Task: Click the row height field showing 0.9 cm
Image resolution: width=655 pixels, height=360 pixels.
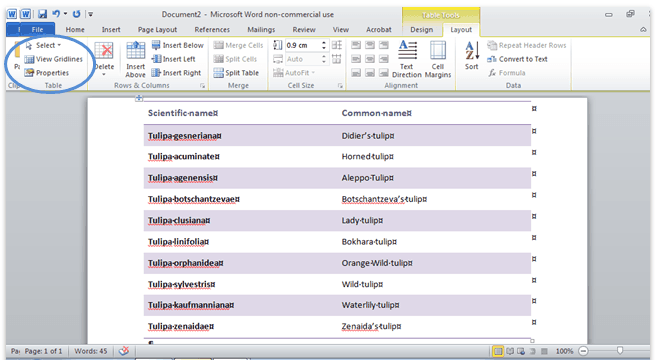Action: (302, 45)
